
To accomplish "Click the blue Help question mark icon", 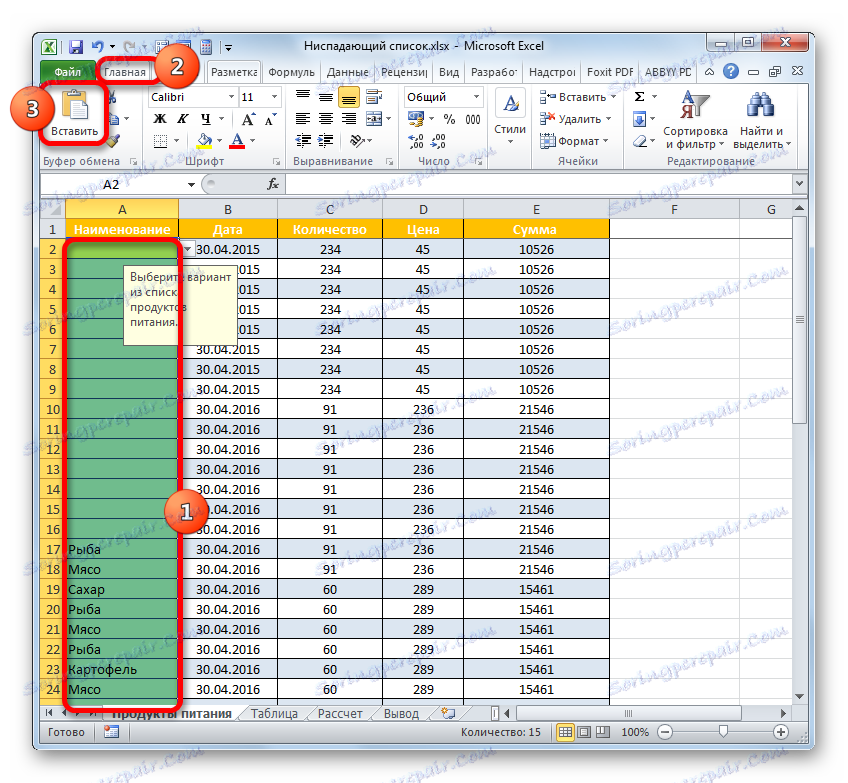I will (731, 71).
